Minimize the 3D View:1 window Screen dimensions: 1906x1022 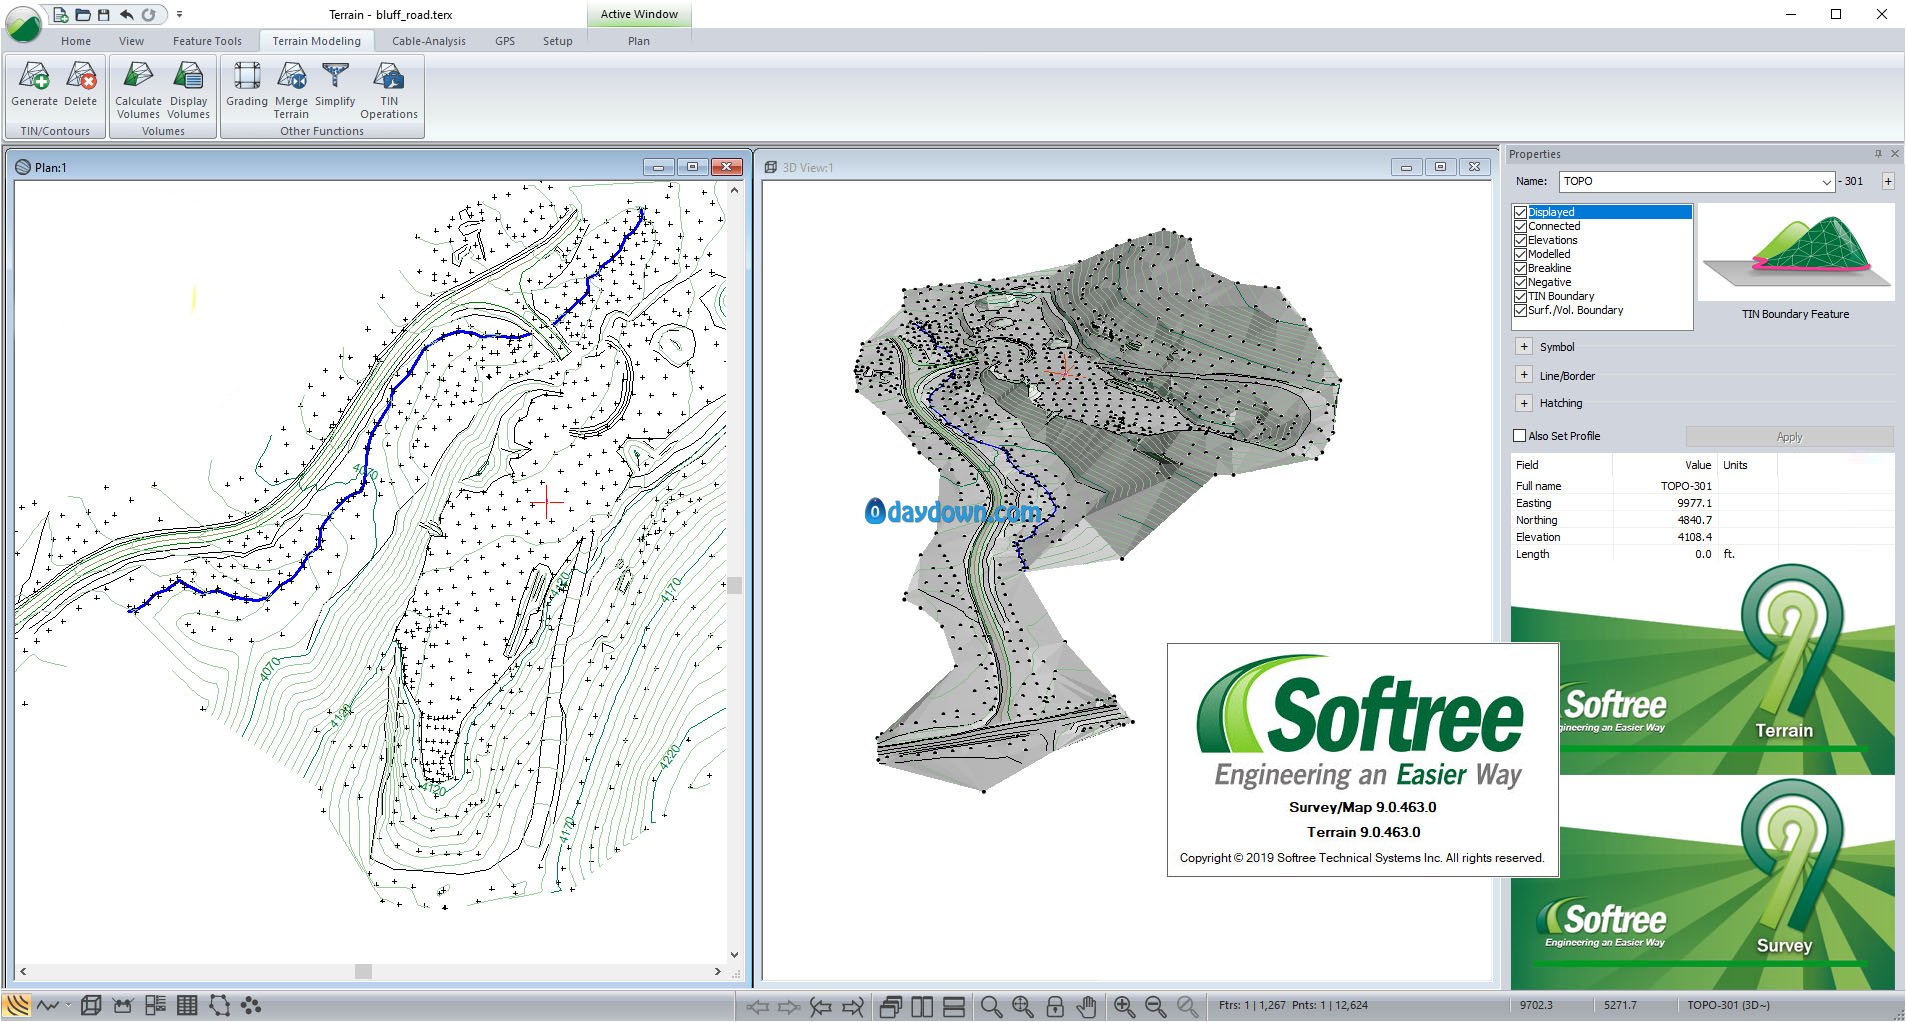[x=1406, y=167]
